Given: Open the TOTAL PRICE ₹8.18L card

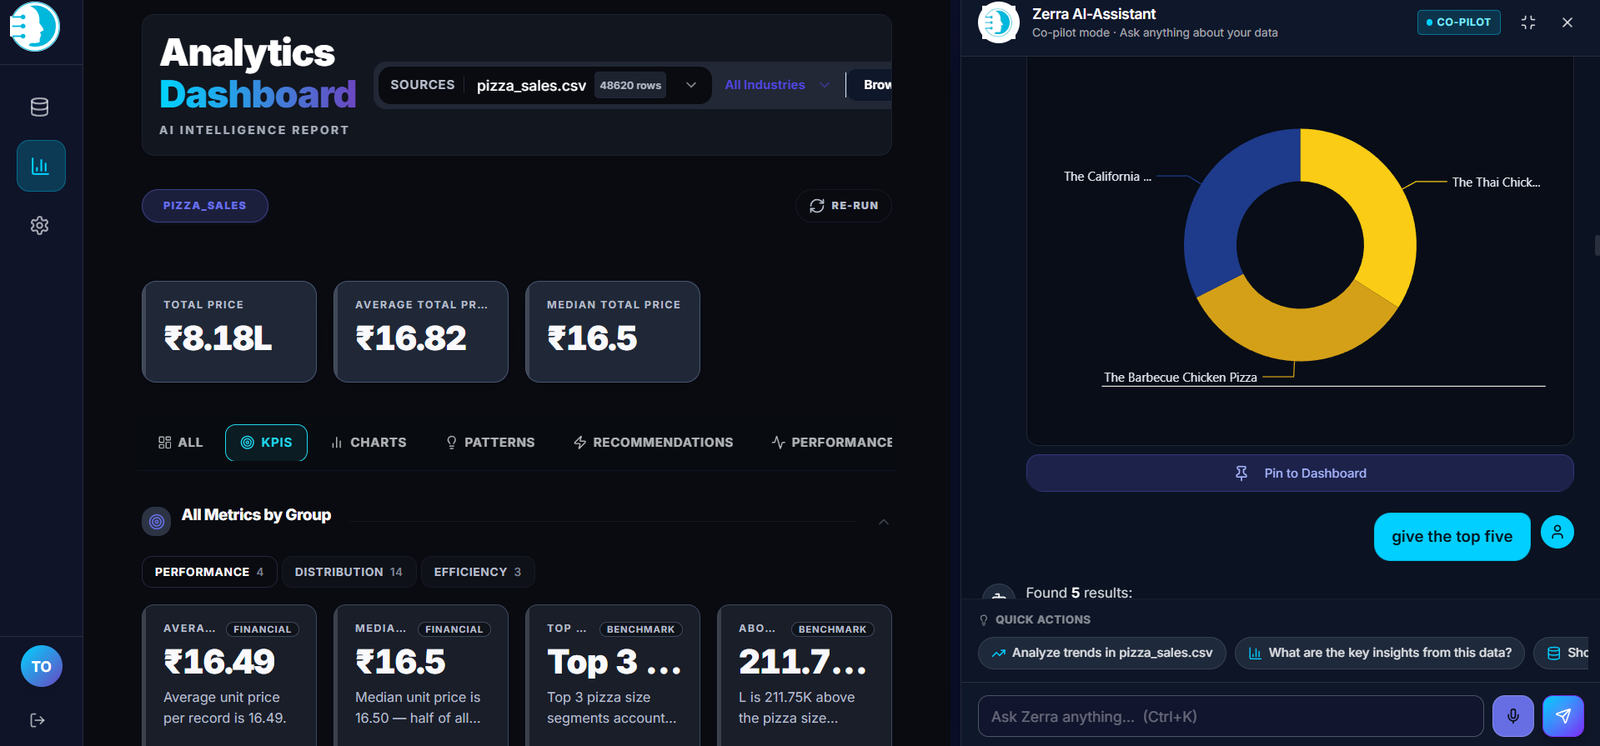Looking at the screenshot, I should pyautogui.click(x=229, y=332).
